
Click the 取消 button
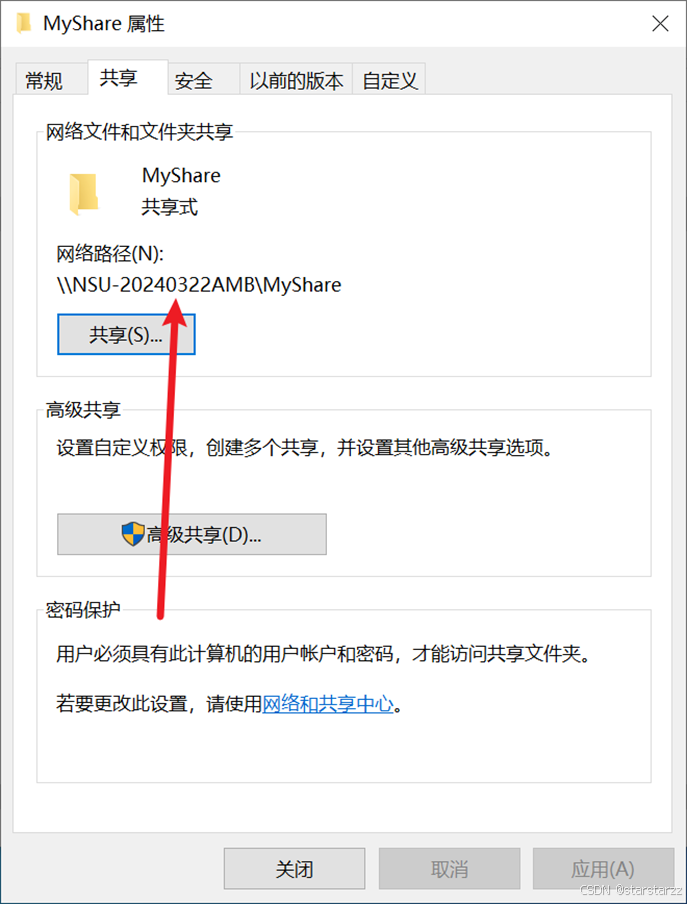(x=450, y=869)
